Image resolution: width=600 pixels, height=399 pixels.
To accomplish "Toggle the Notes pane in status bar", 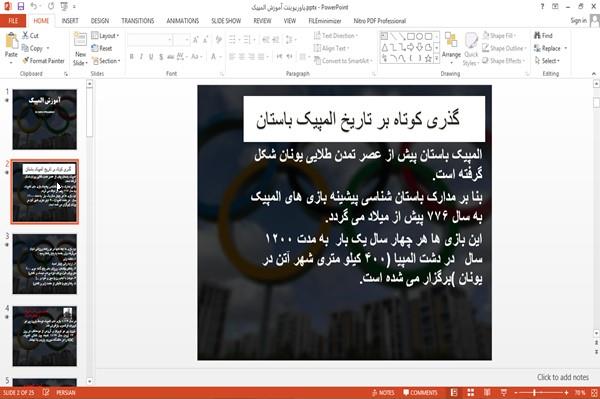I will [383, 392].
